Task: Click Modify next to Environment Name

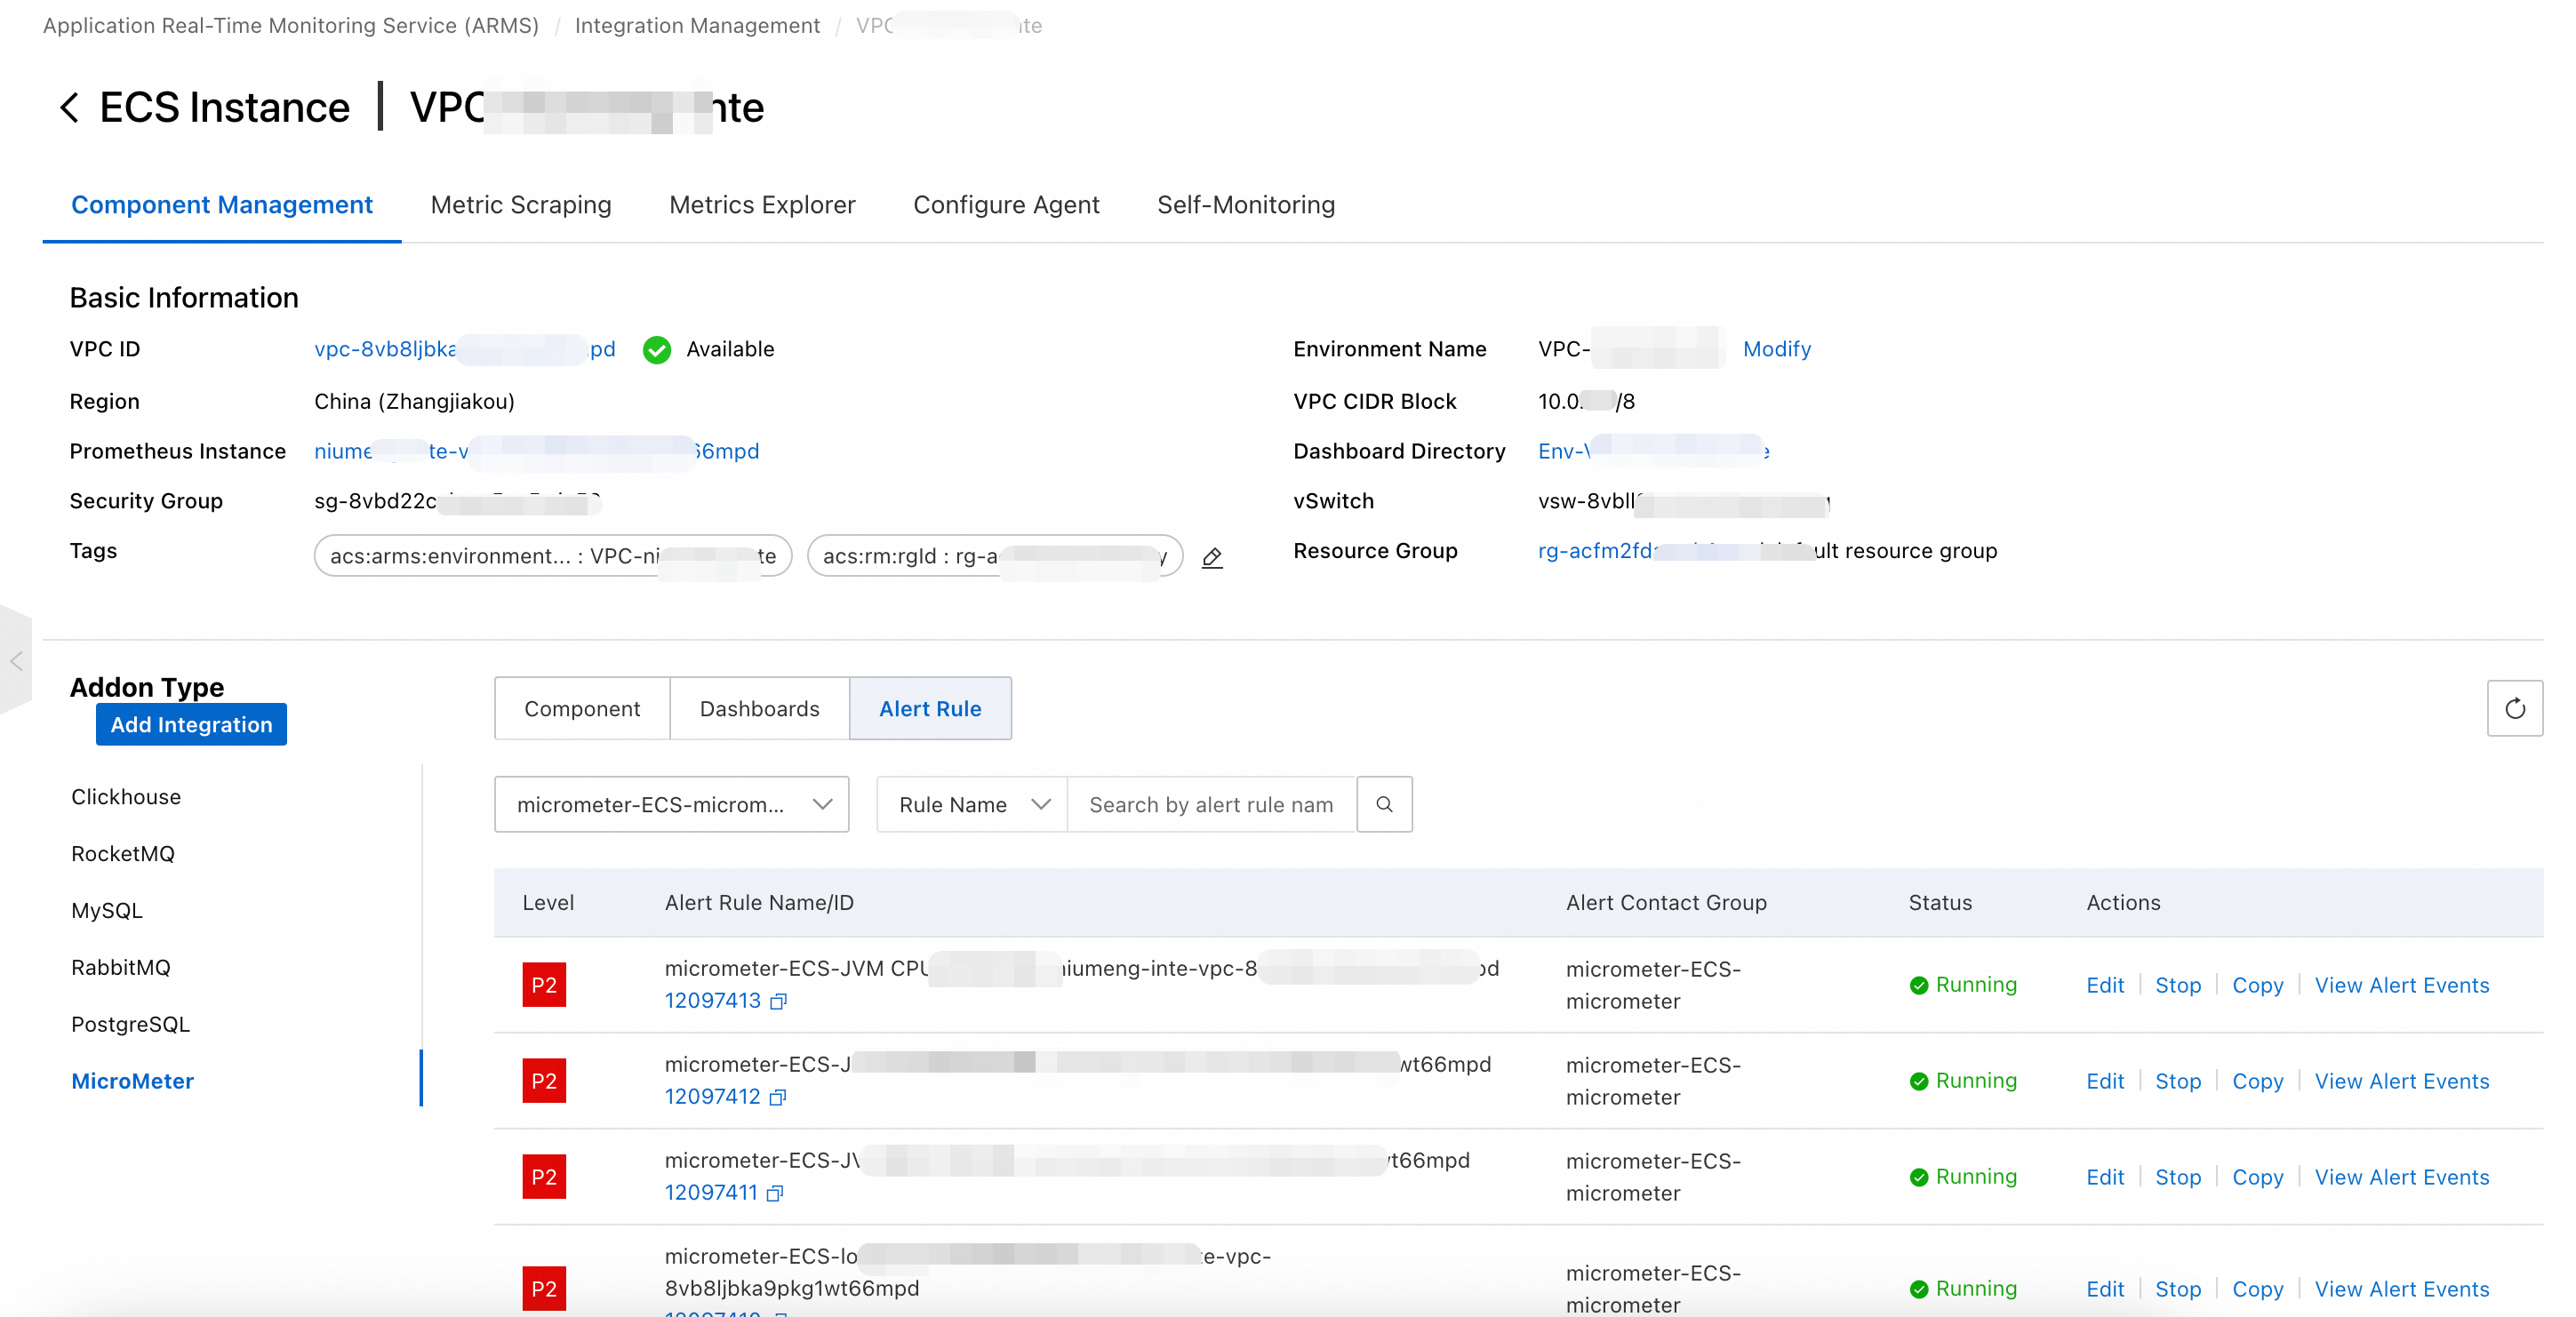Action: coord(1777,348)
